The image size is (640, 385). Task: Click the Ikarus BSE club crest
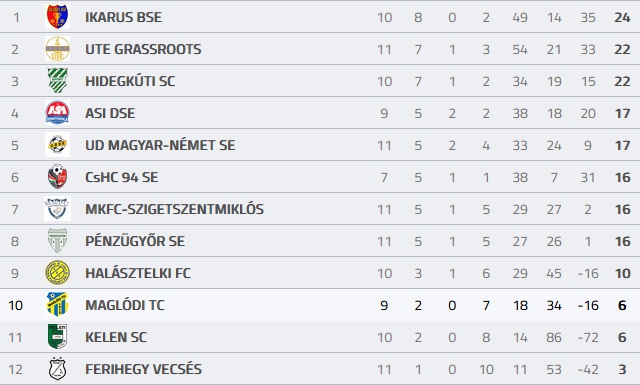coord(57,17)
